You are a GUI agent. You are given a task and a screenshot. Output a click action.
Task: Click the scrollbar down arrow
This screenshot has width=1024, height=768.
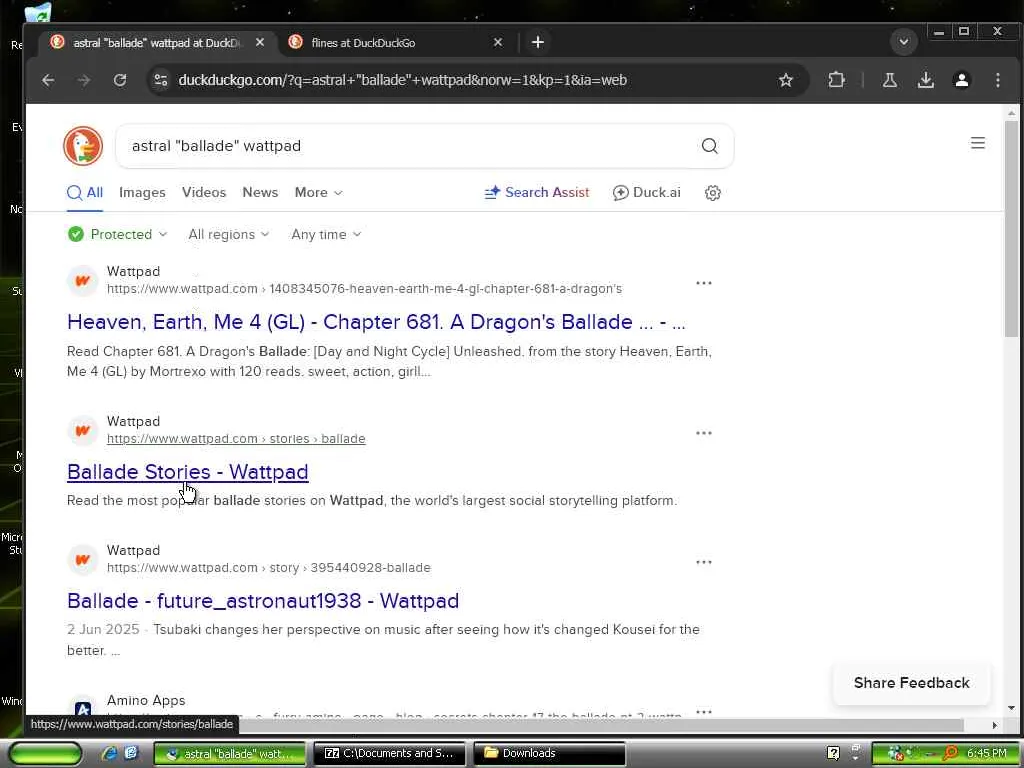(1012, 708)
